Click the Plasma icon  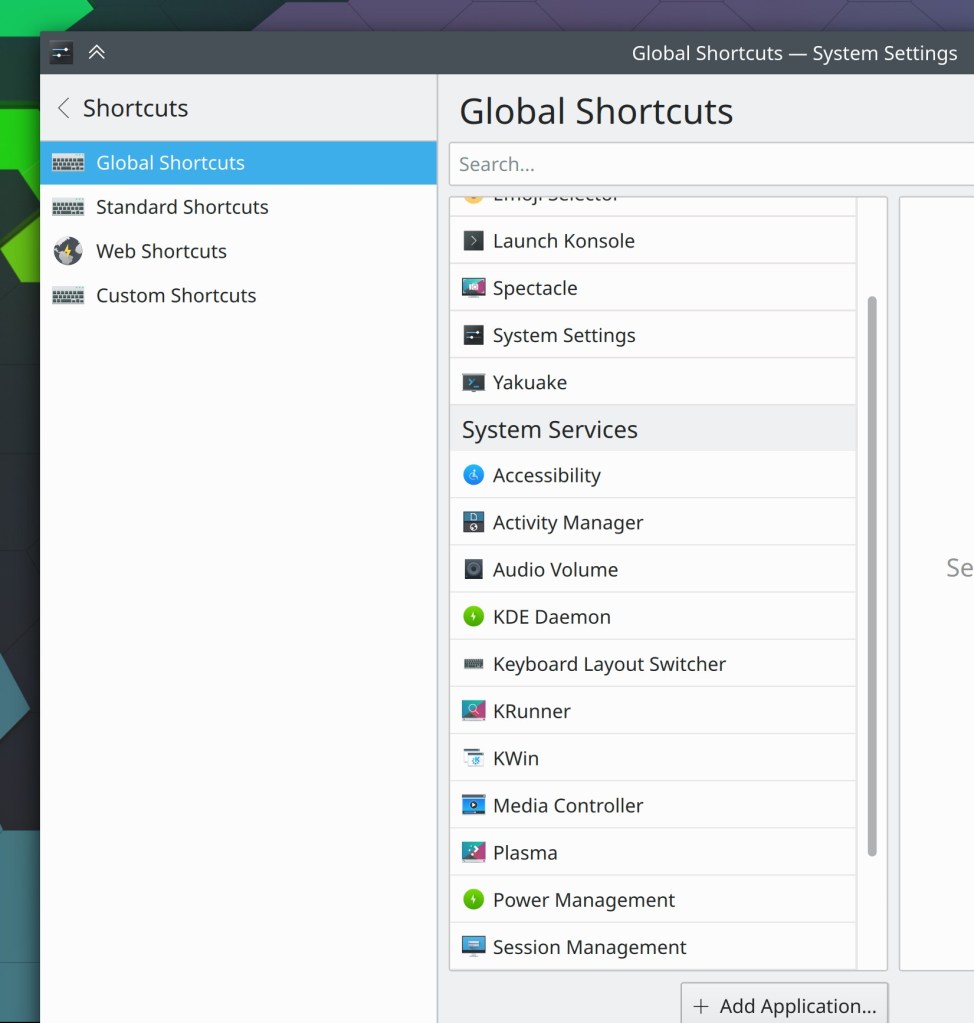(x=473, y=852)
